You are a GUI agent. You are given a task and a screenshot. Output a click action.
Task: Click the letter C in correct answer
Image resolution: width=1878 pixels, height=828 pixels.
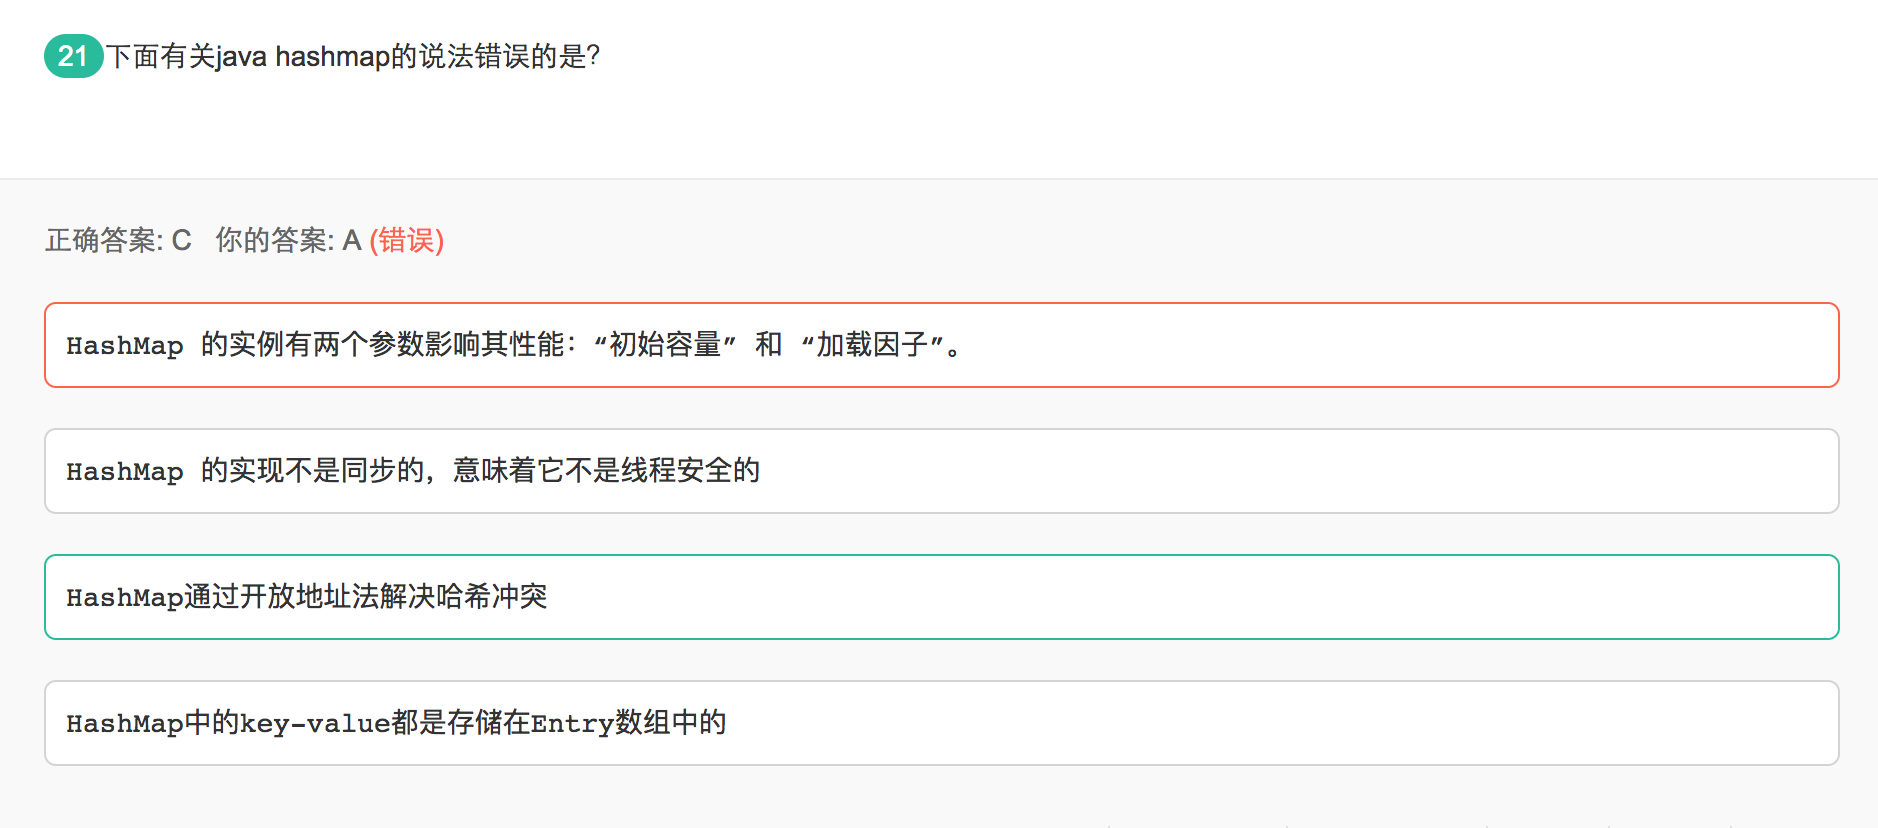181,240
